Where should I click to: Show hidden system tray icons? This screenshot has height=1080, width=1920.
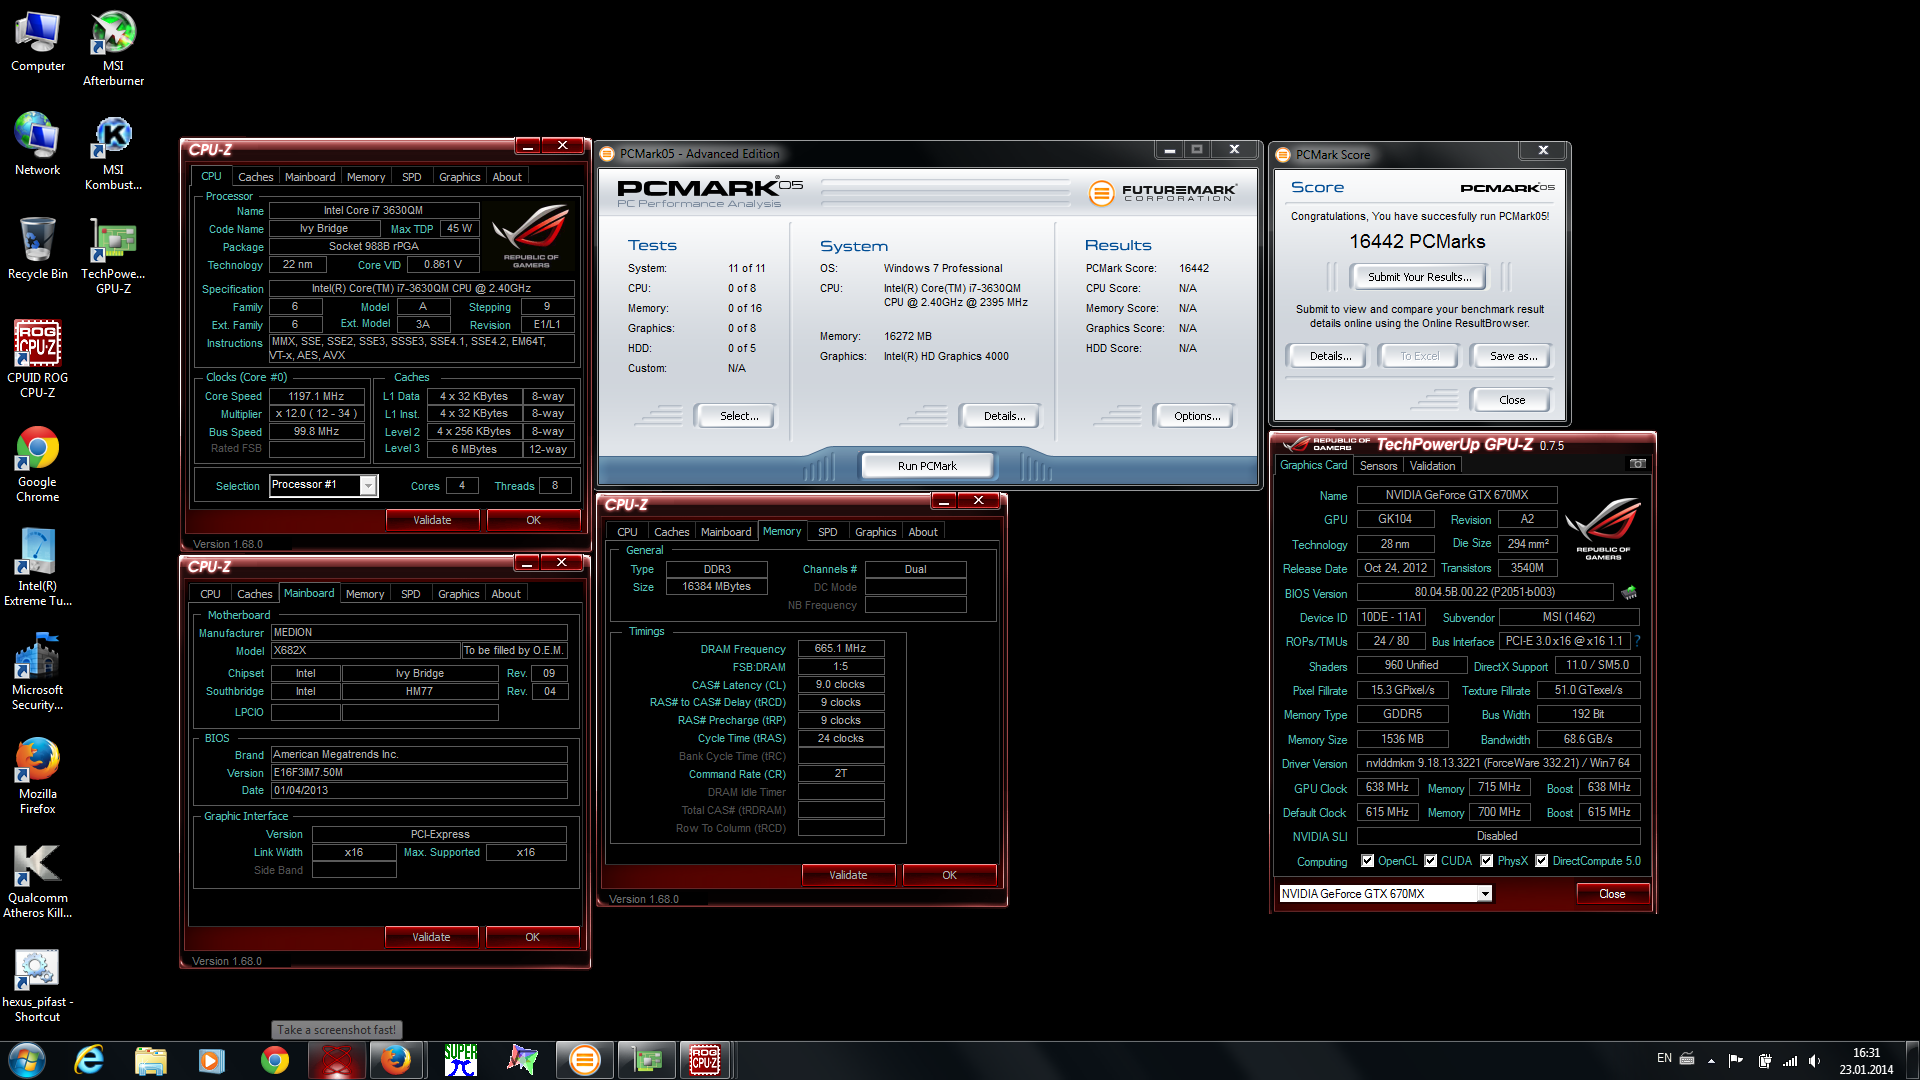pyautogui.click(x=1711, y=1060)
